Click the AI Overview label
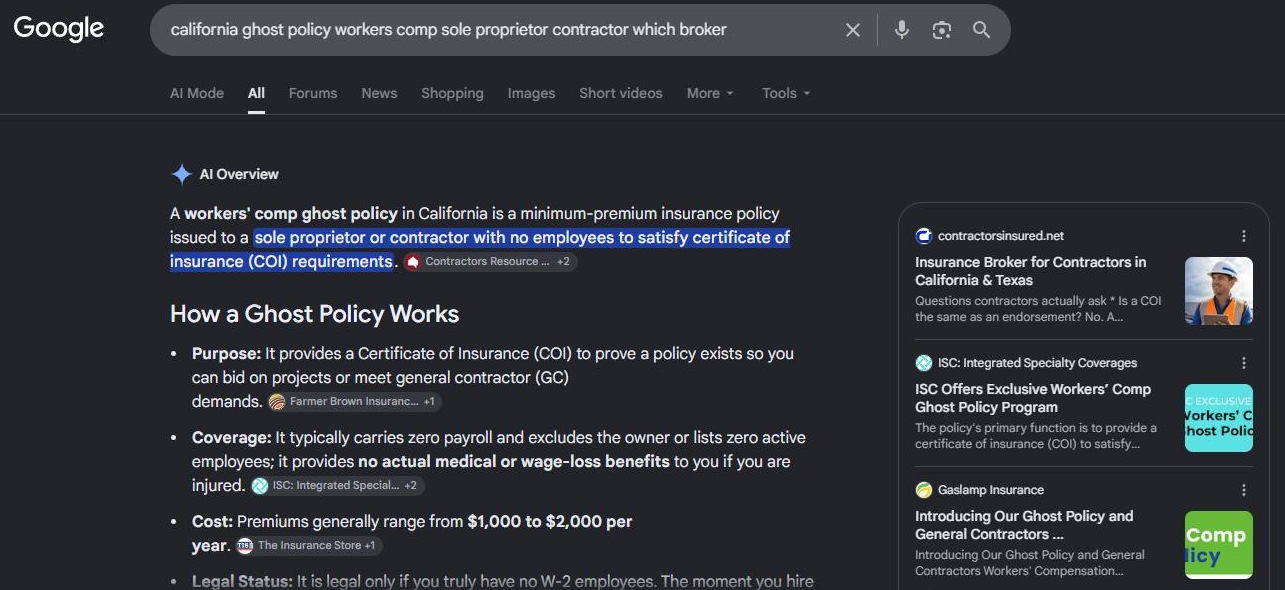The height and width of the screenshot is (590, 1285). click(239, 174)
